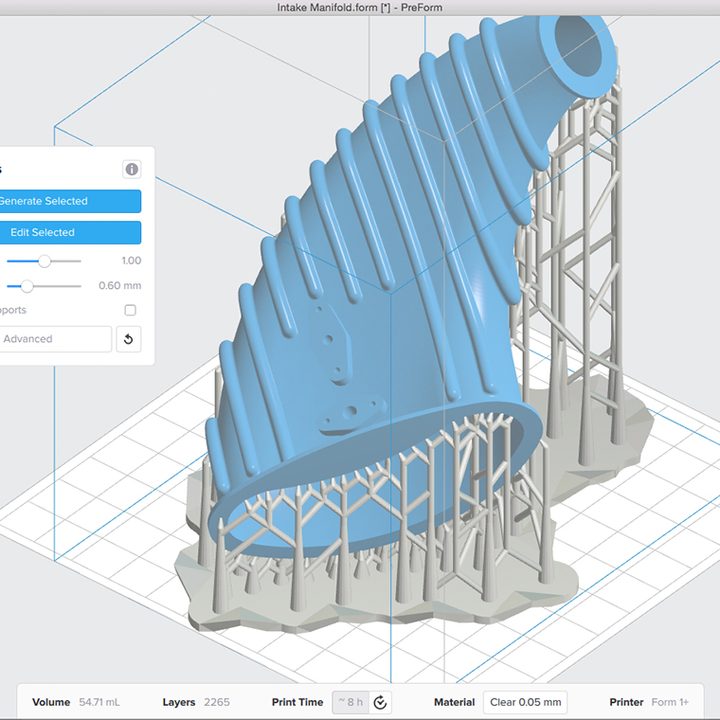Click the 0.60 mm point size value
Screen dimensions: 720x720
coord(120,286)
